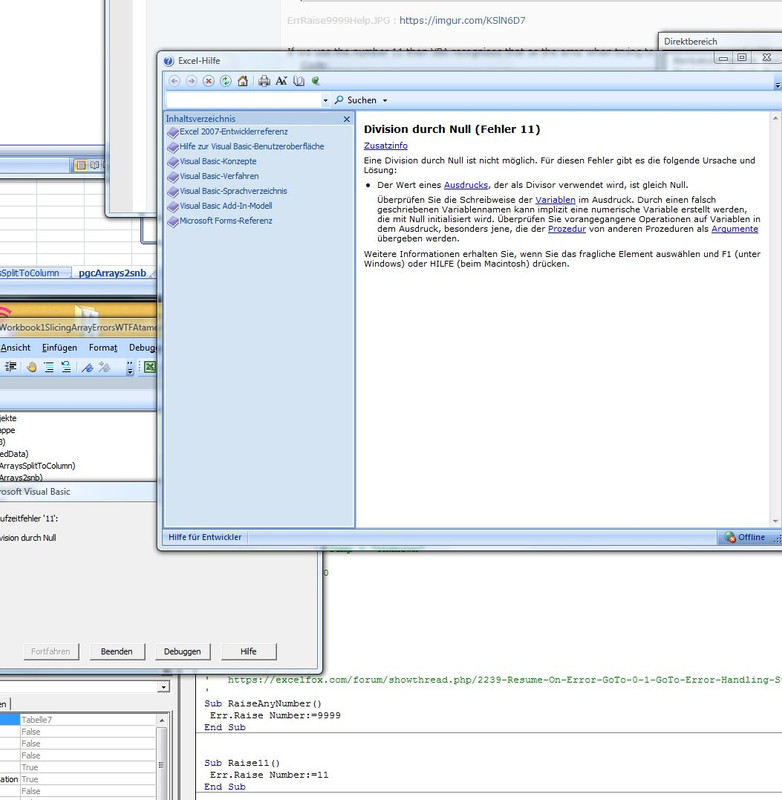Open the help search box history dropdown
This screenshot has height=800, width=782.
[325, 101]
